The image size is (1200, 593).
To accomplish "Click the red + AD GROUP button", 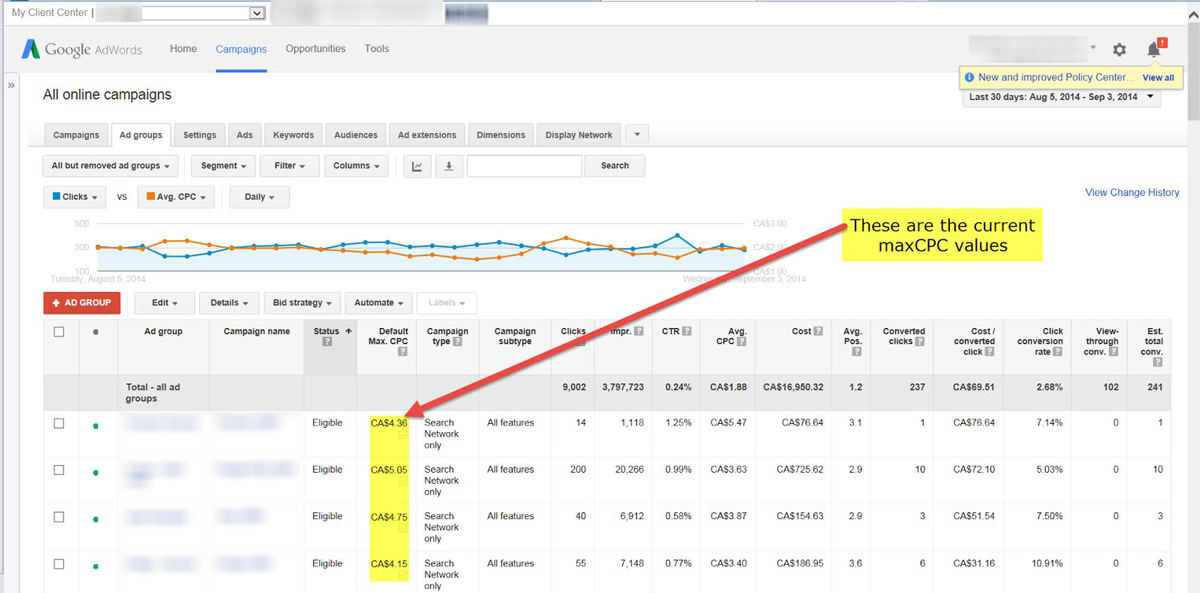I will click(82, 302).
